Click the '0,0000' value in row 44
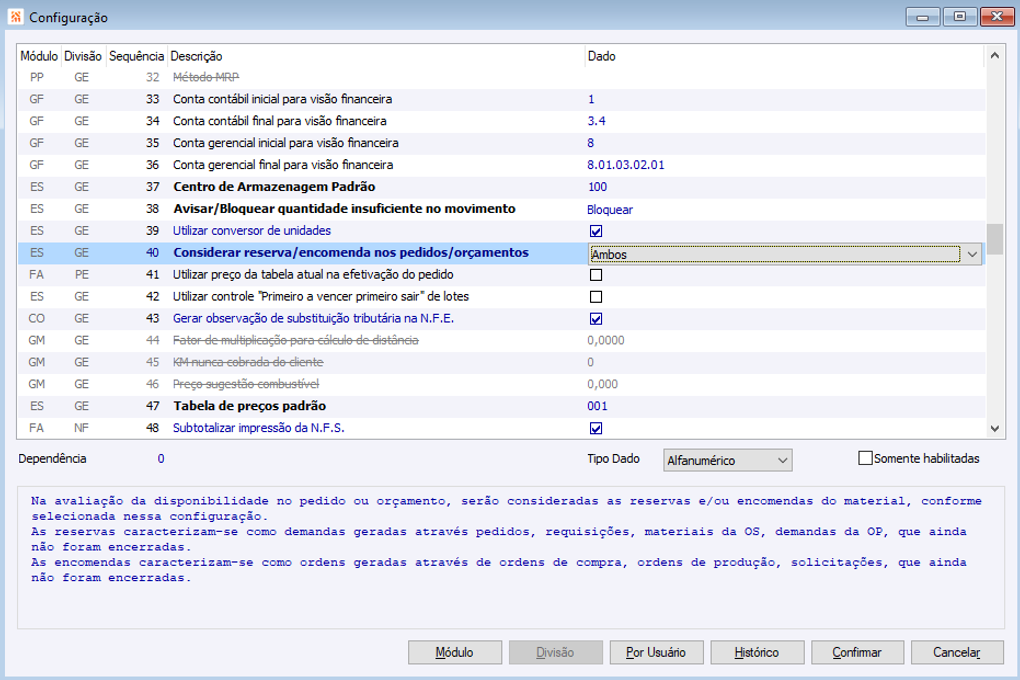Viewport: 1020px width, 680px height. 606,340
